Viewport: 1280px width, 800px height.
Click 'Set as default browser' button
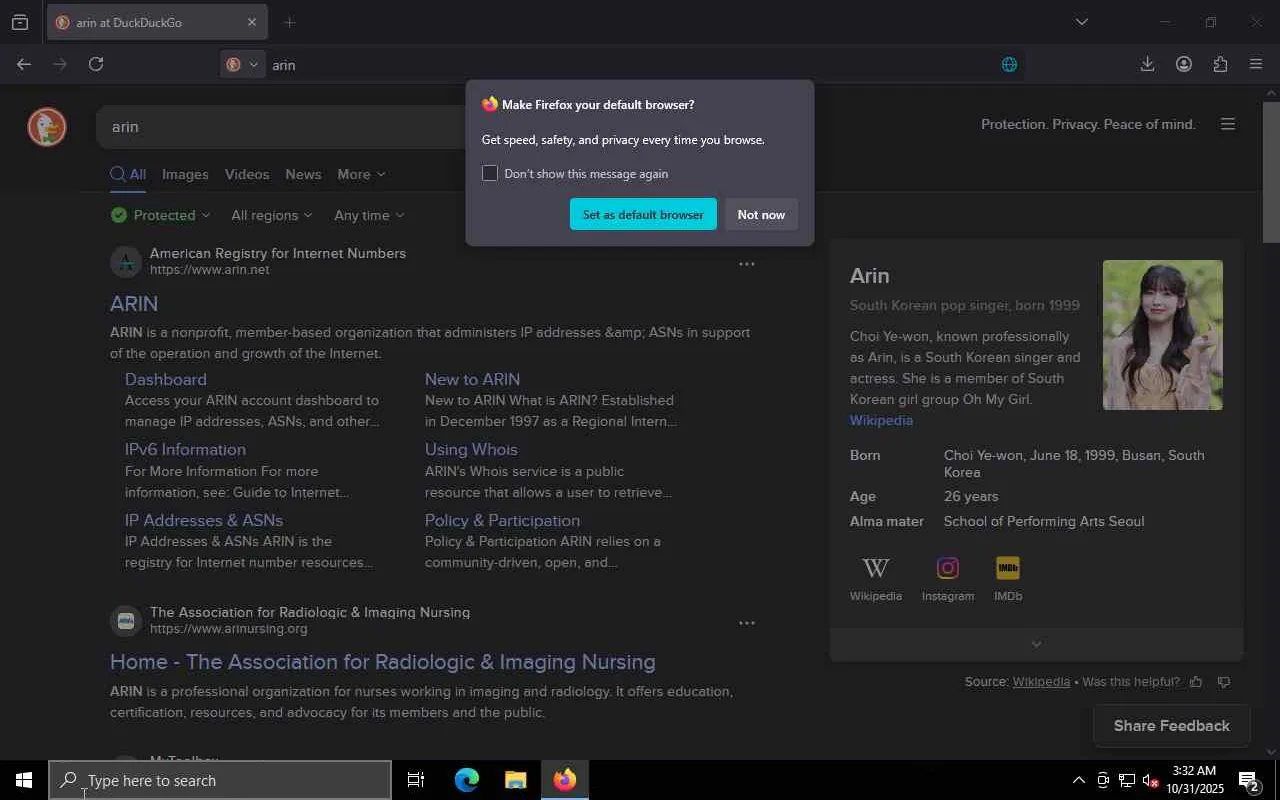(643, 214)
